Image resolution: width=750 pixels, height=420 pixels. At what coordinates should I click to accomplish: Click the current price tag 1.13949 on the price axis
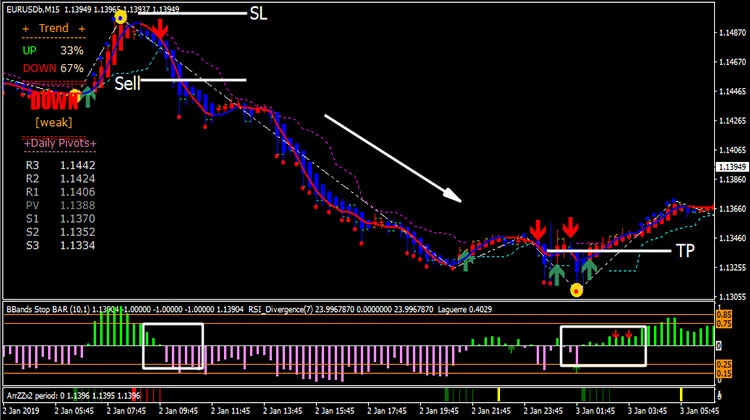(731, 166)
